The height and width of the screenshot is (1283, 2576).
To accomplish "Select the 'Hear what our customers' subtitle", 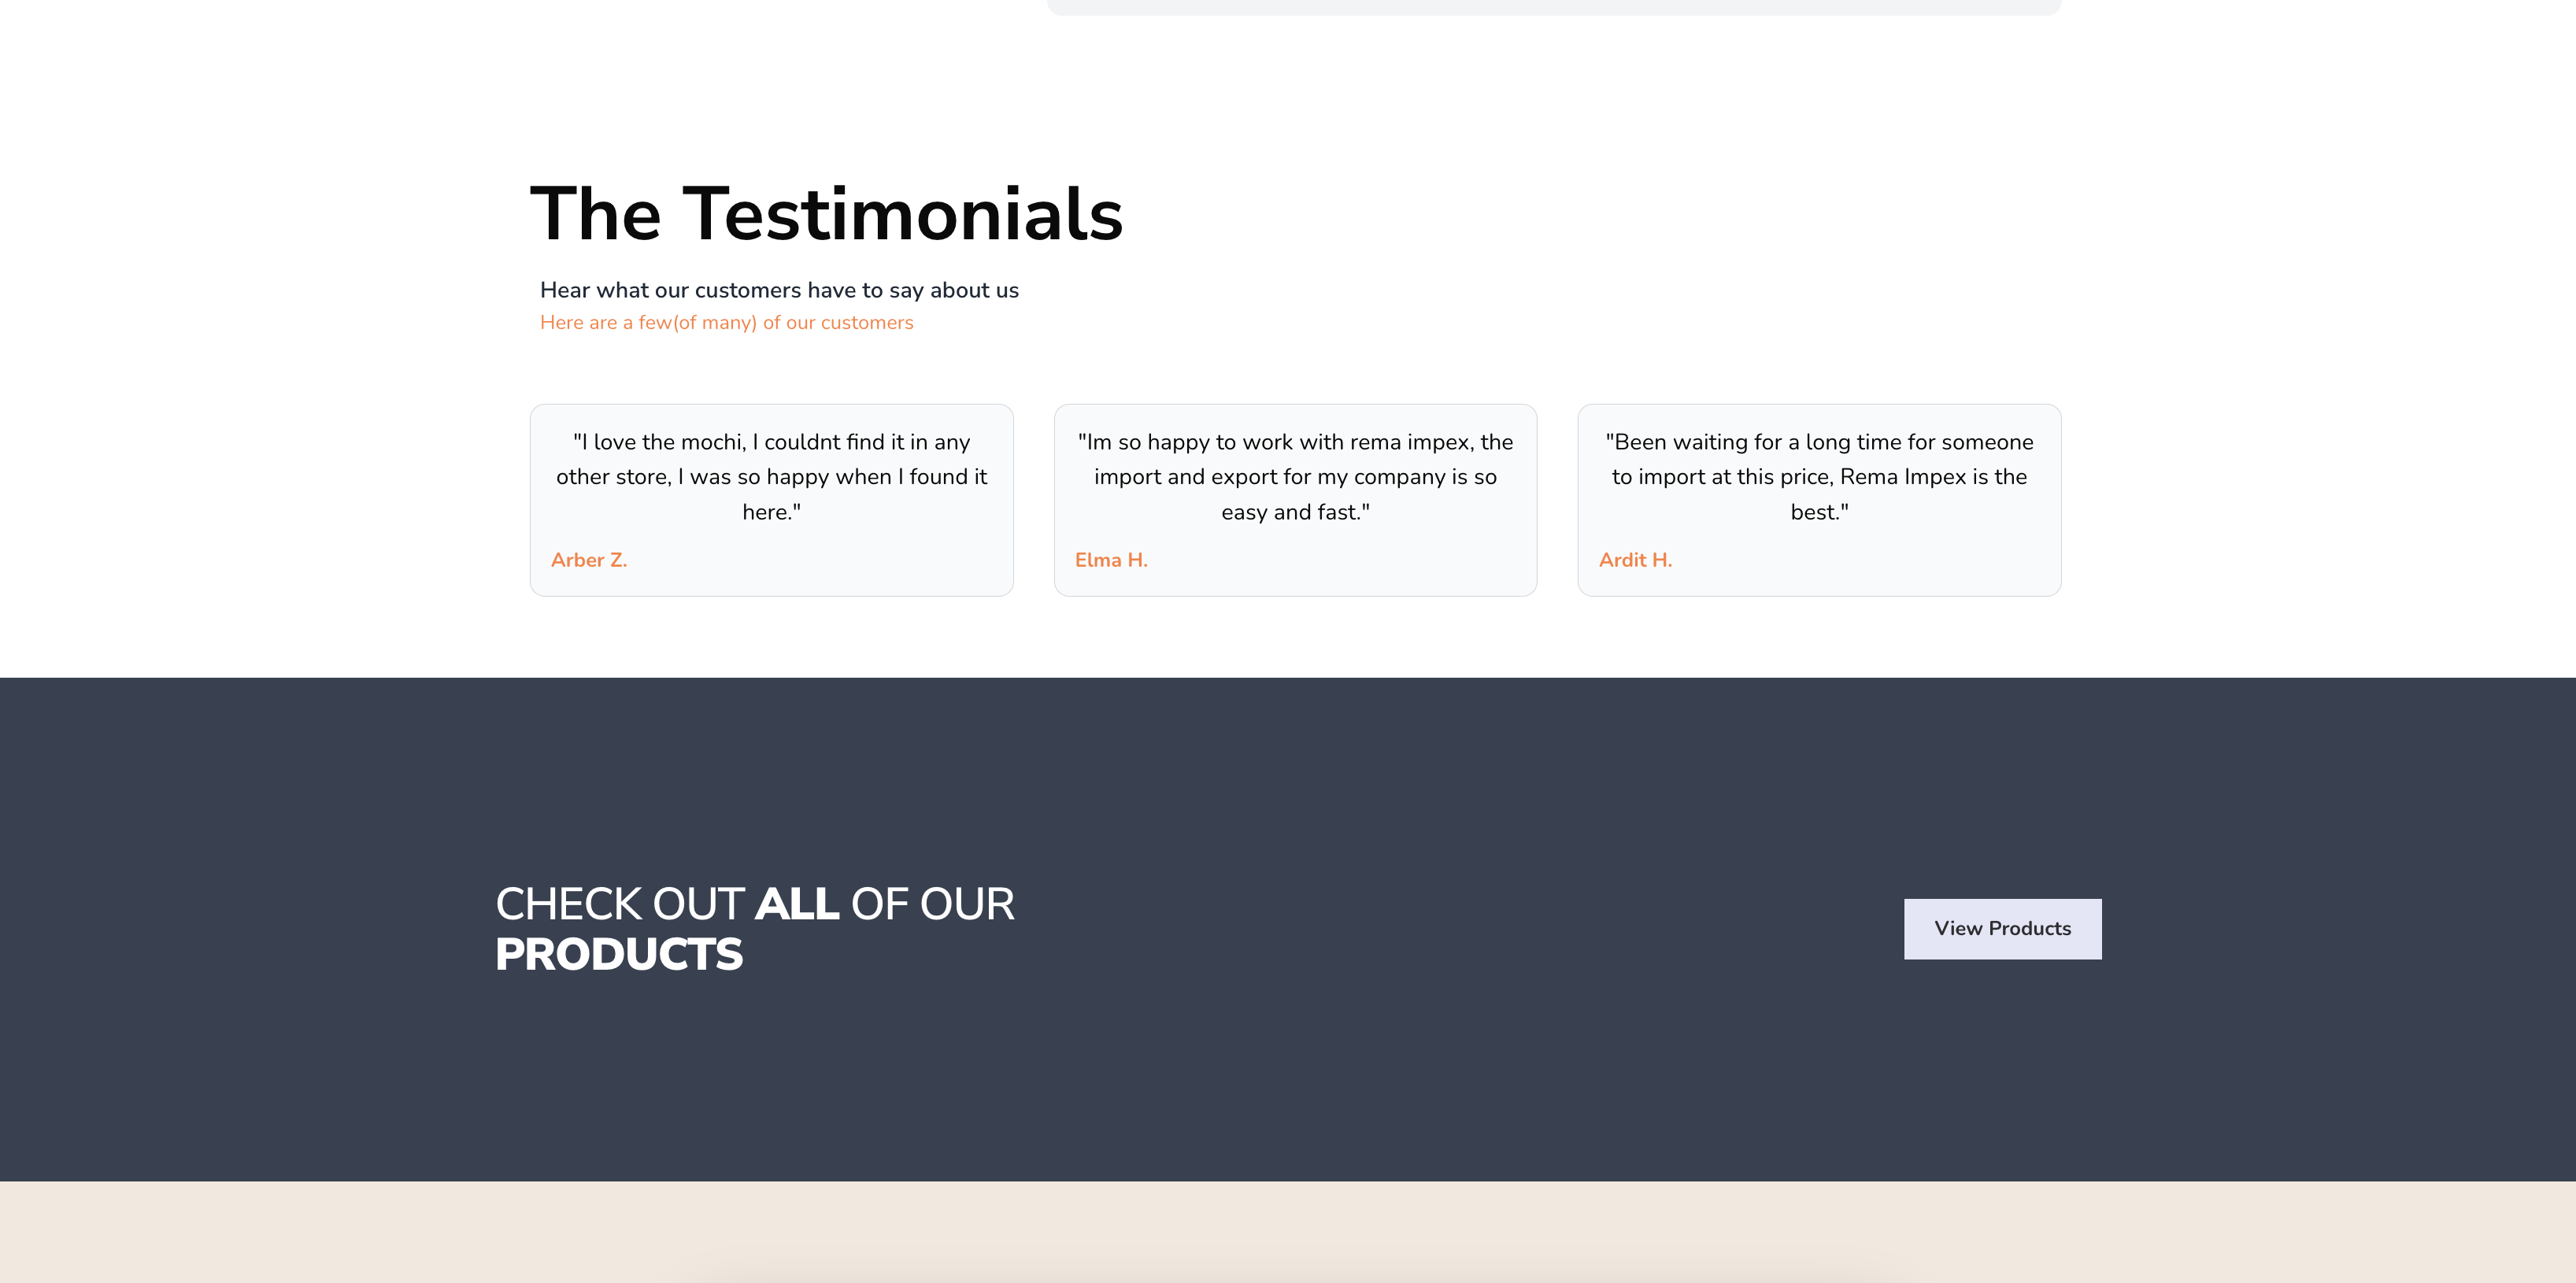I will tap(779, 290).
